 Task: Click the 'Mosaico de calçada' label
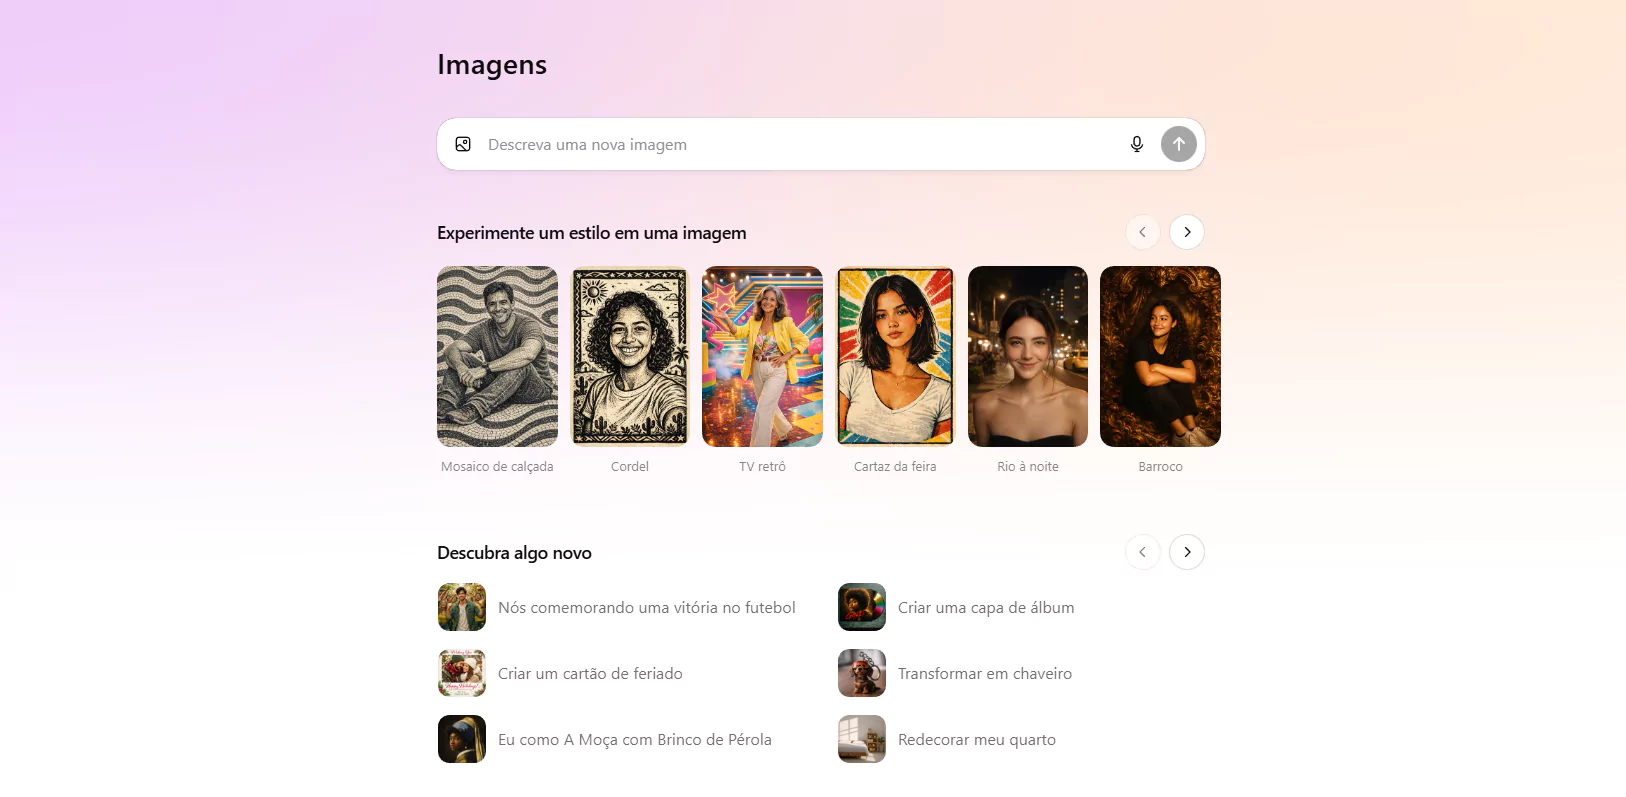click(x=497, y=467)
